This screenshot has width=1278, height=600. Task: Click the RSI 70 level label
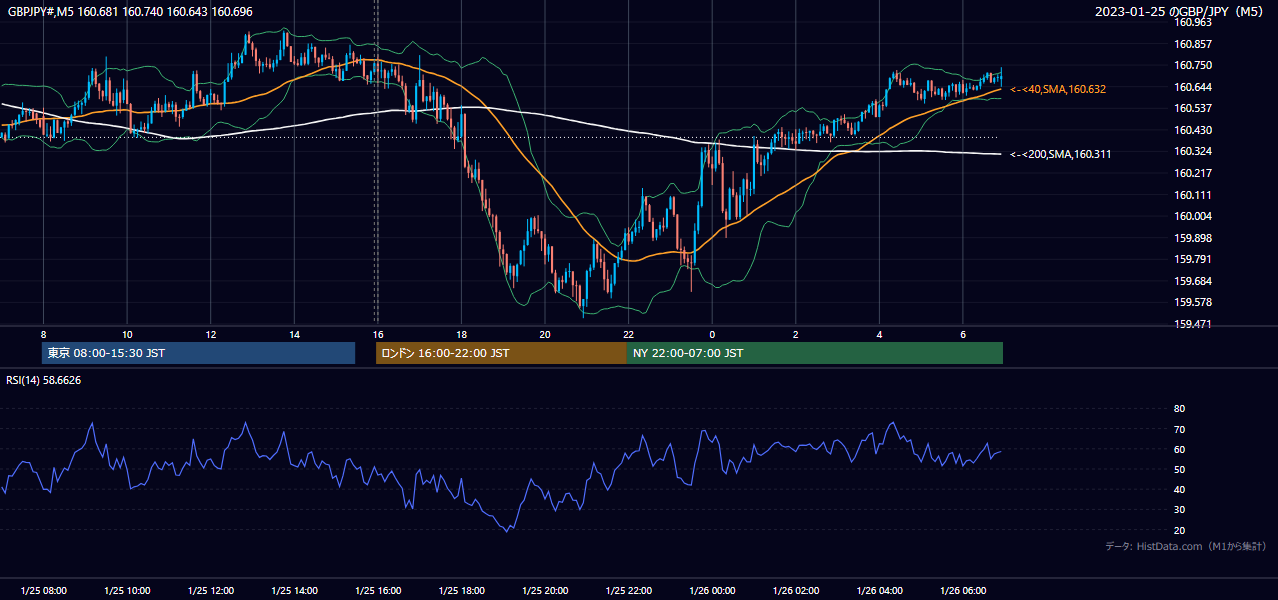pyautogui.click(x=1179, y=429)
